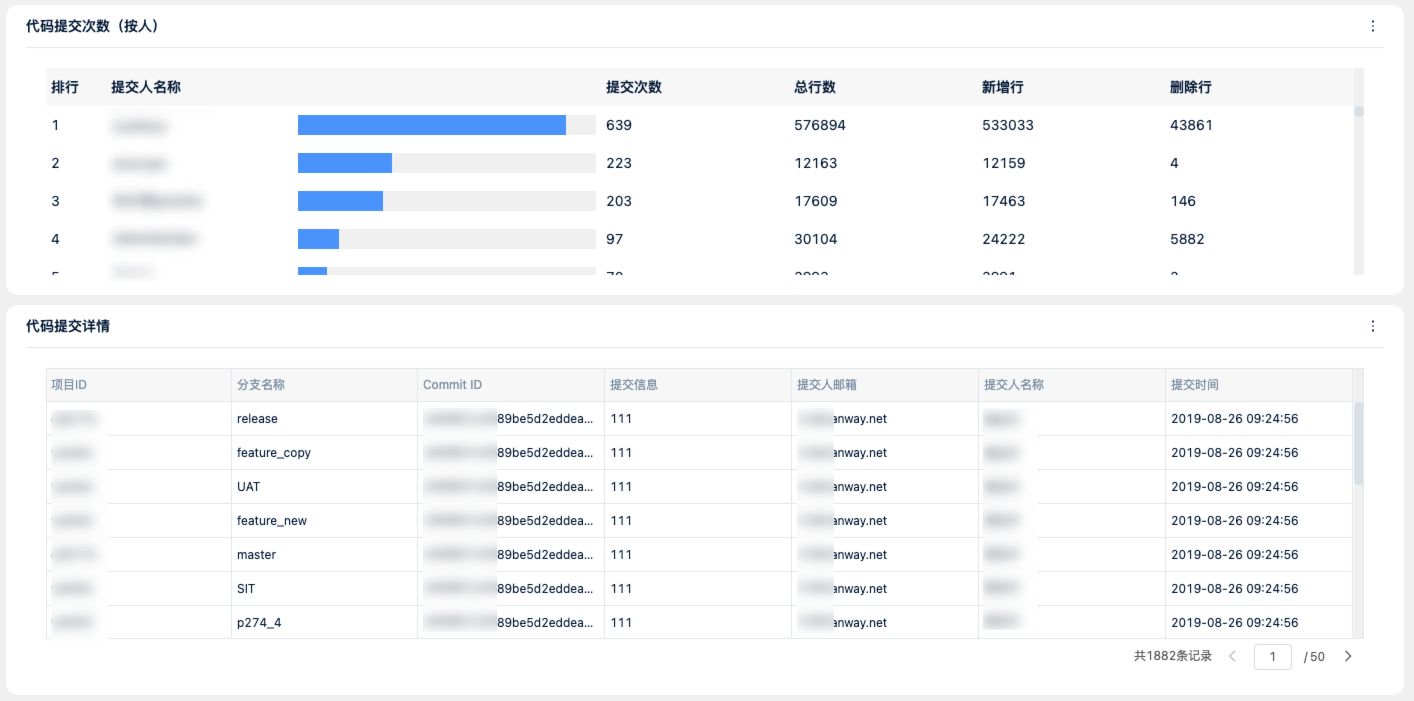1414x701 pixels.
Task: Click the 提交人名称 header in ranking table
Action: (146, 87)
